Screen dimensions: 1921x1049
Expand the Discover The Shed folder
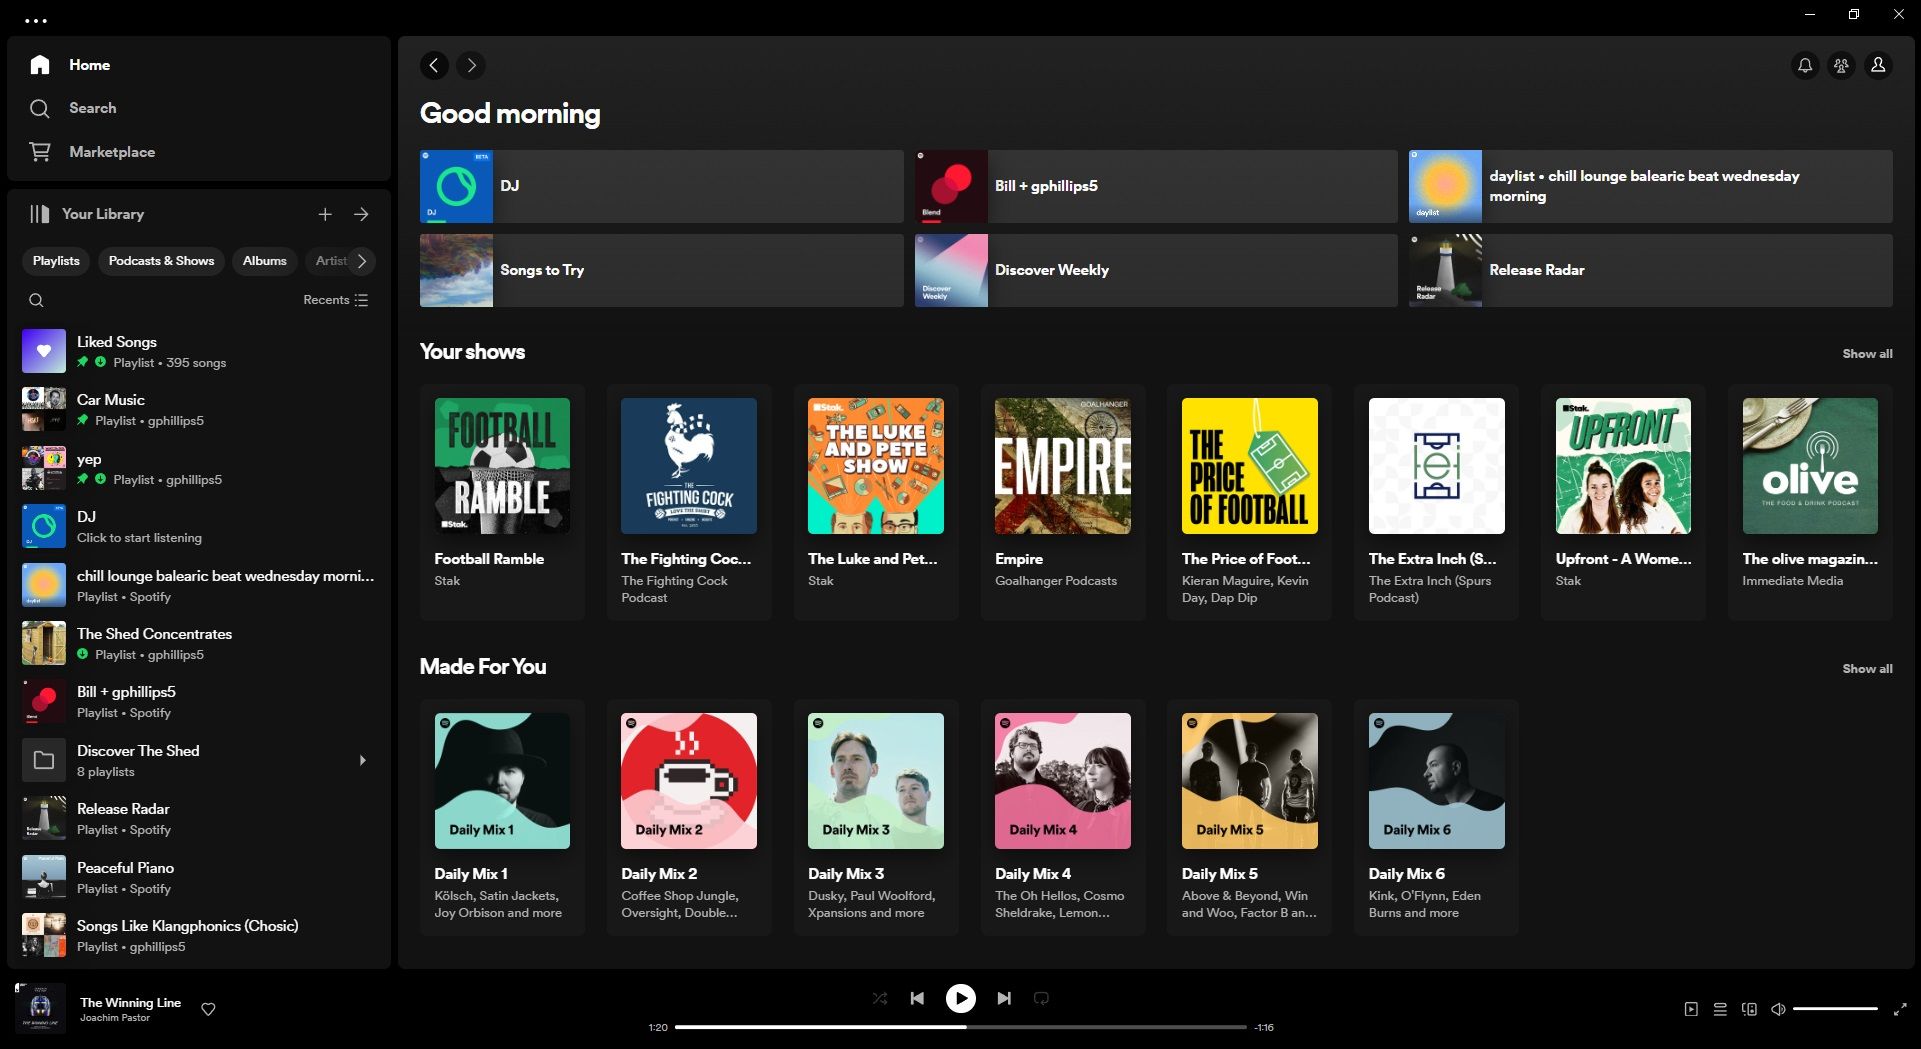[362, 760]
